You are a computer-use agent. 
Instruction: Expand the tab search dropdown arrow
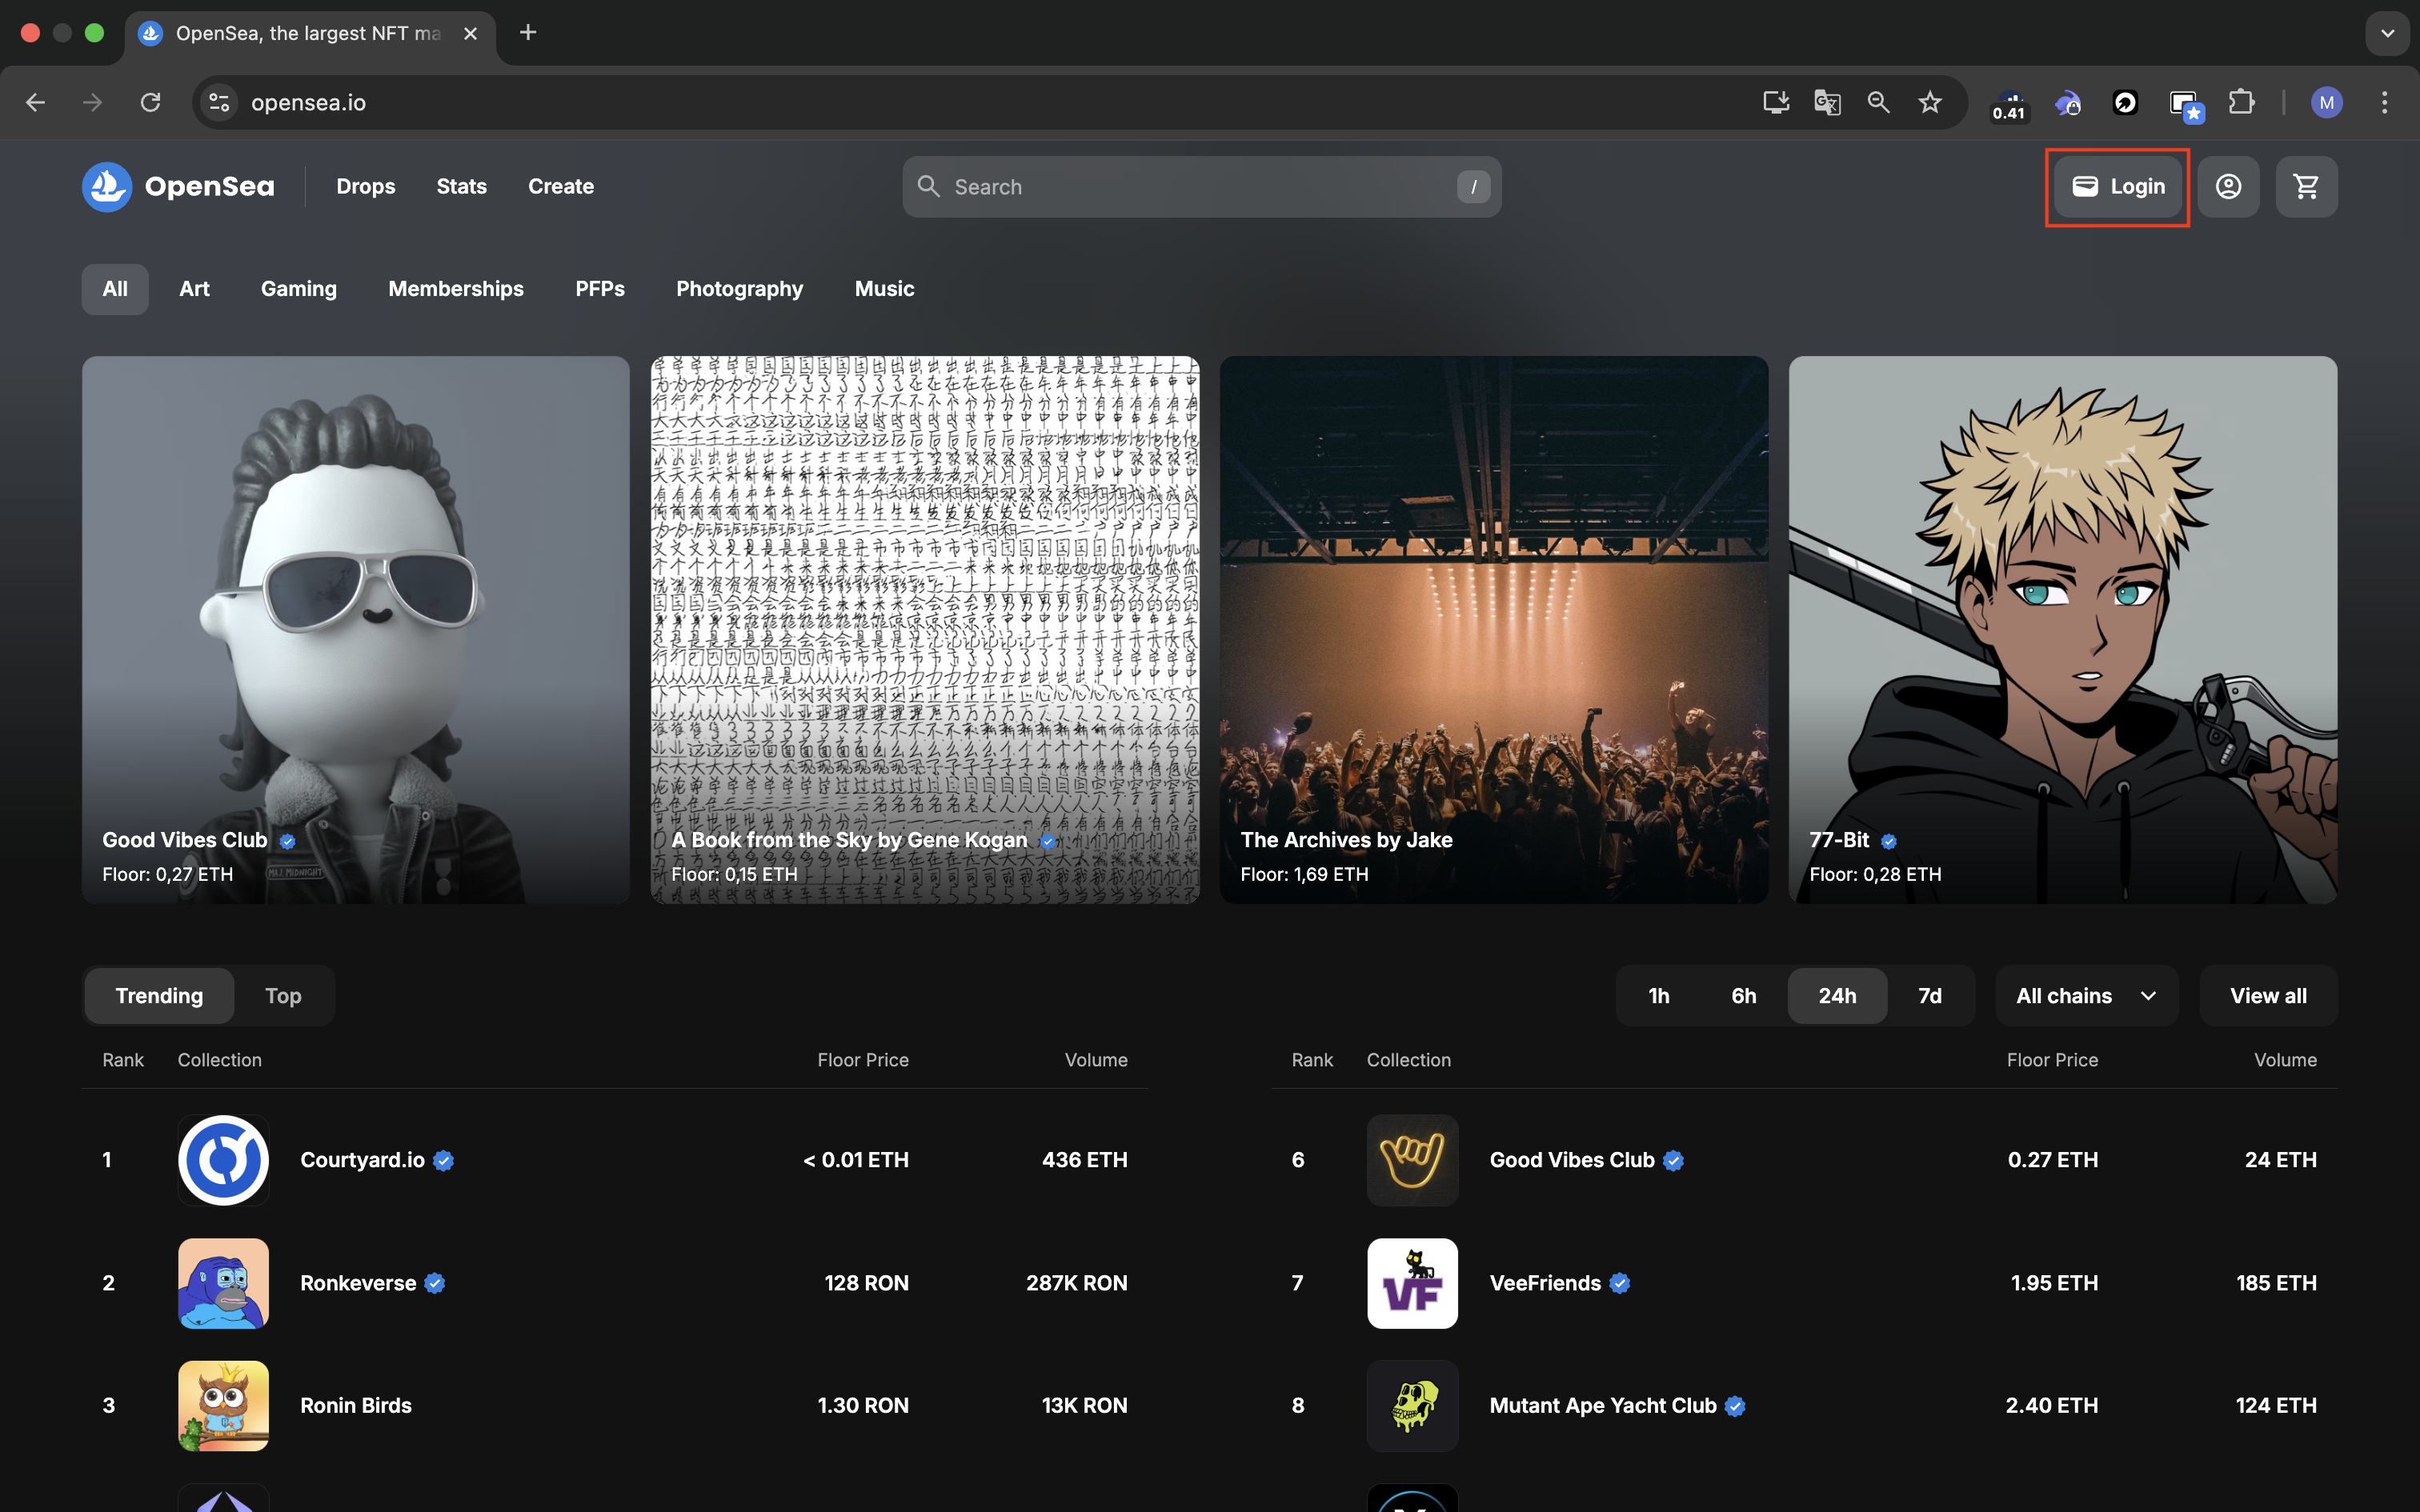coord(2387,33)
